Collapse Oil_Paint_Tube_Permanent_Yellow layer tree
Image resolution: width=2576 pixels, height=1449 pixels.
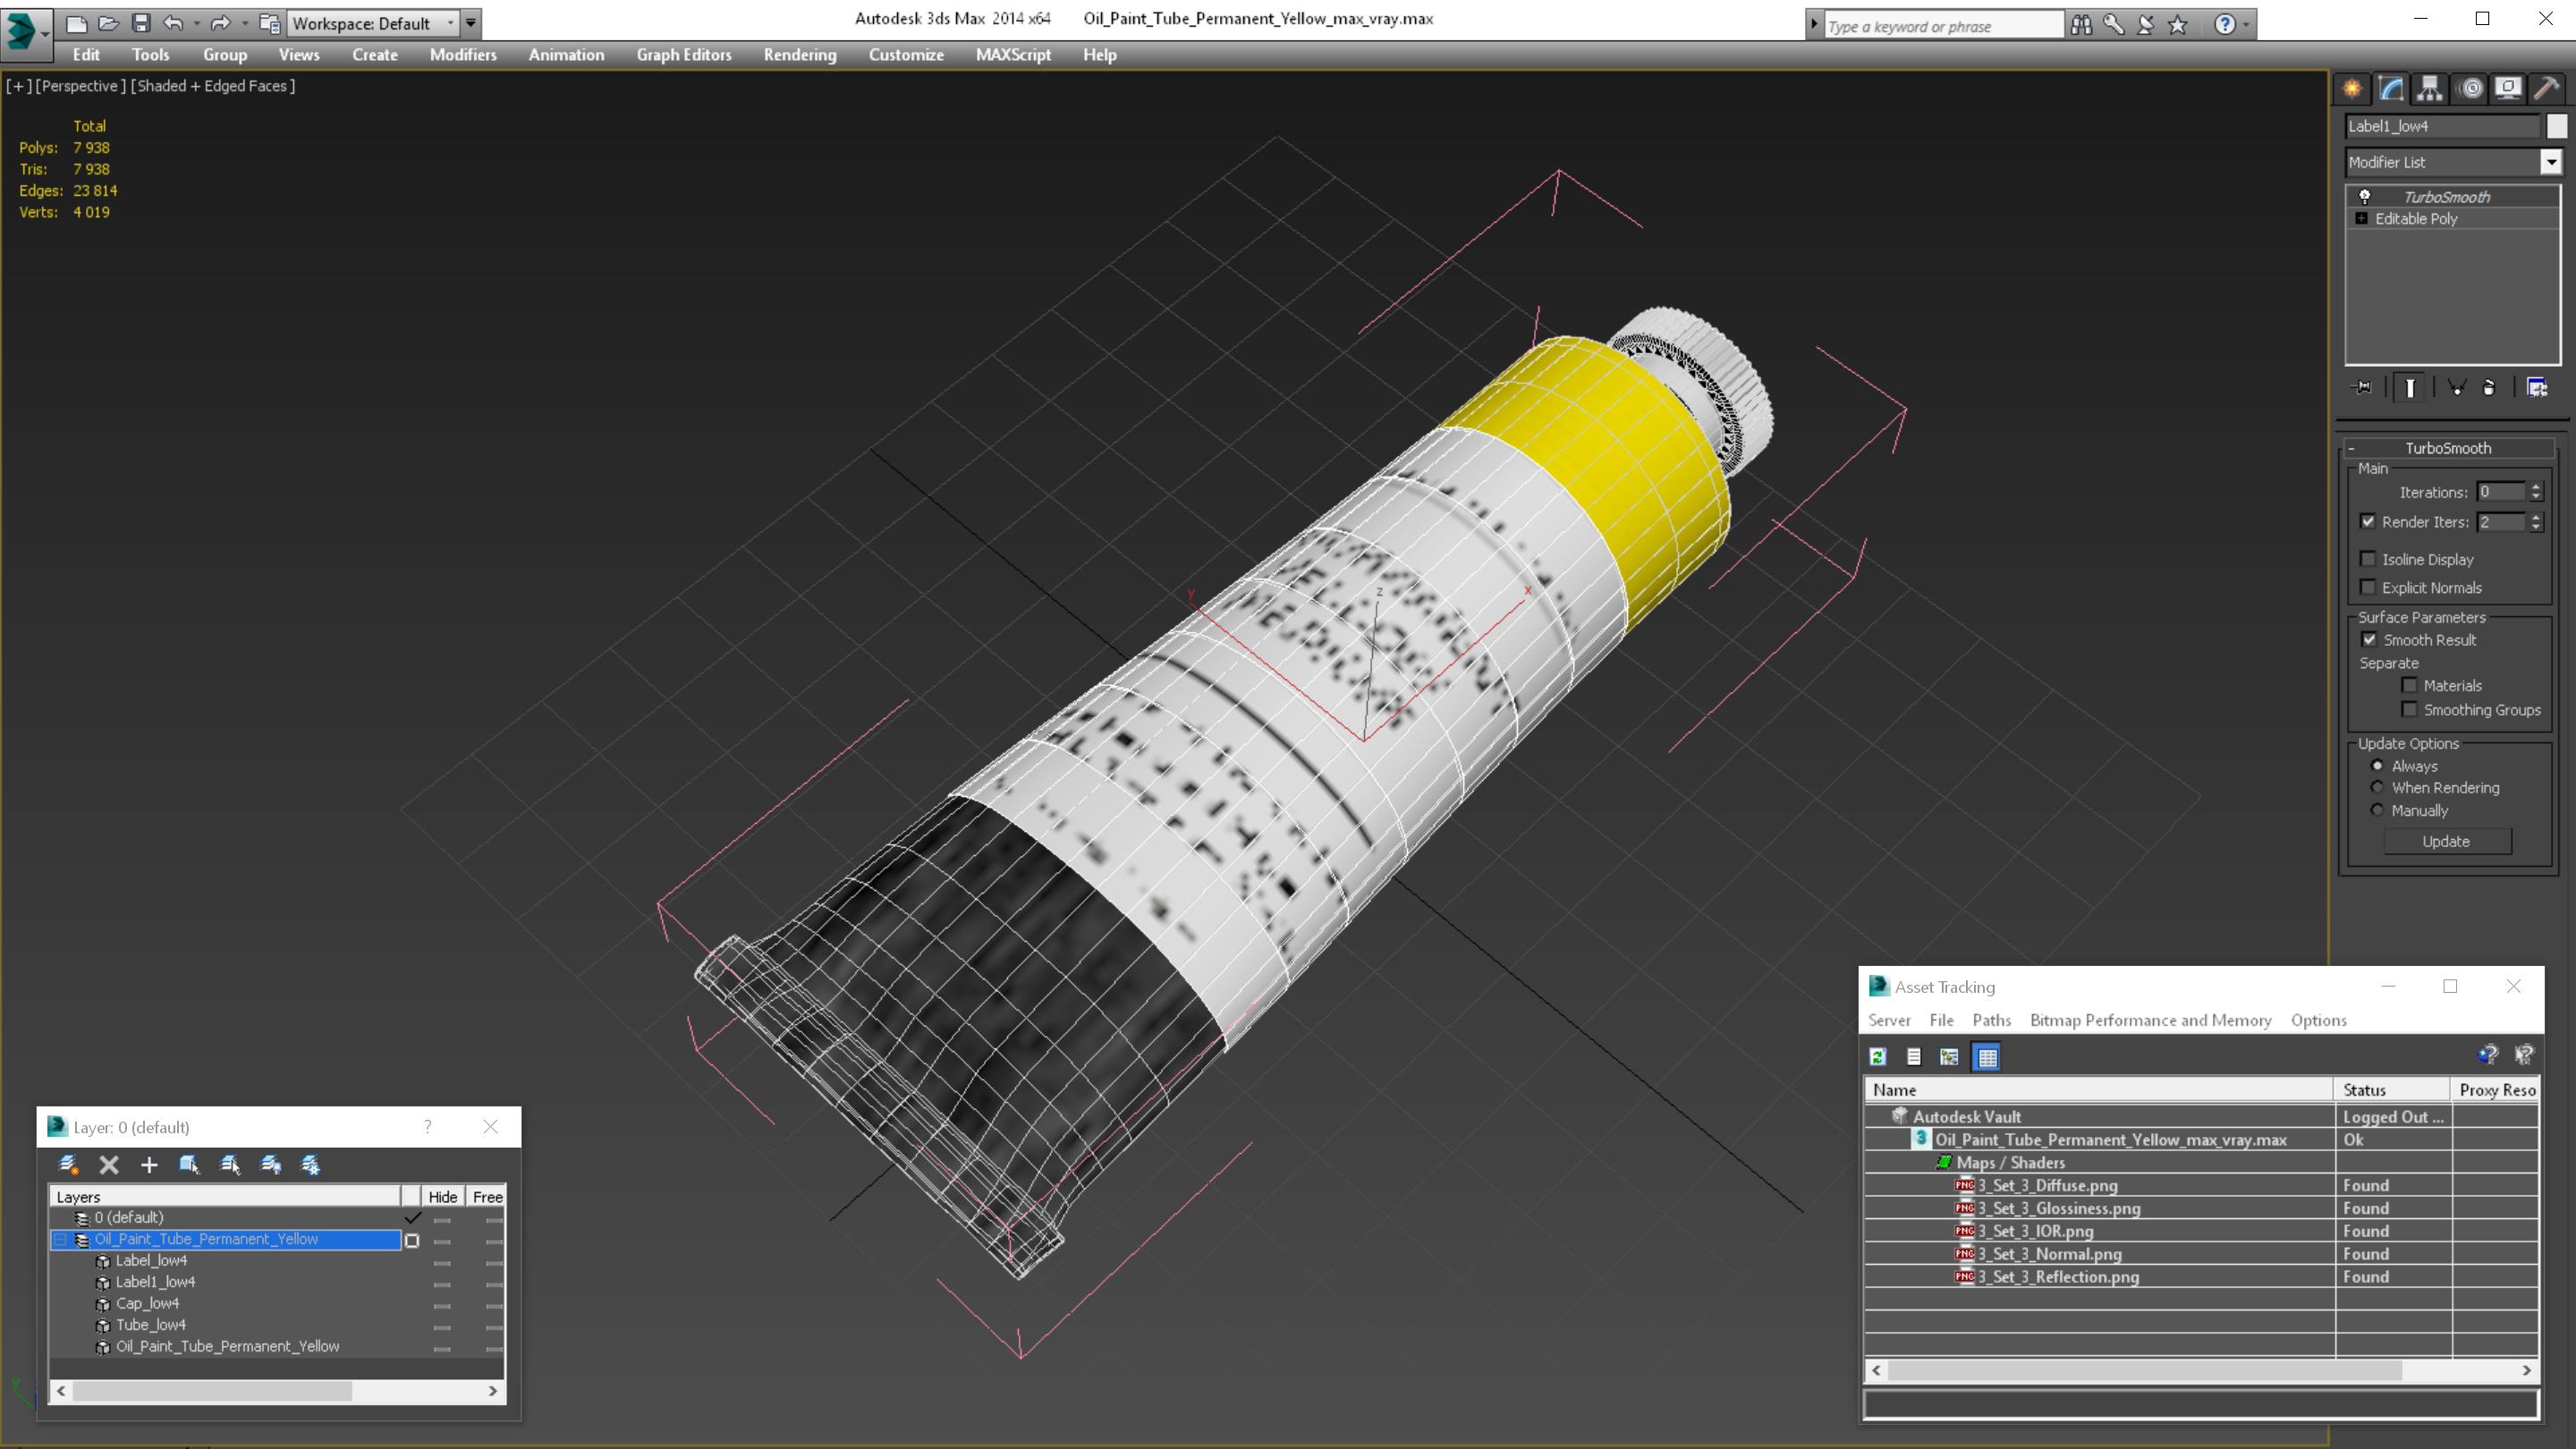pos(60,1239)
